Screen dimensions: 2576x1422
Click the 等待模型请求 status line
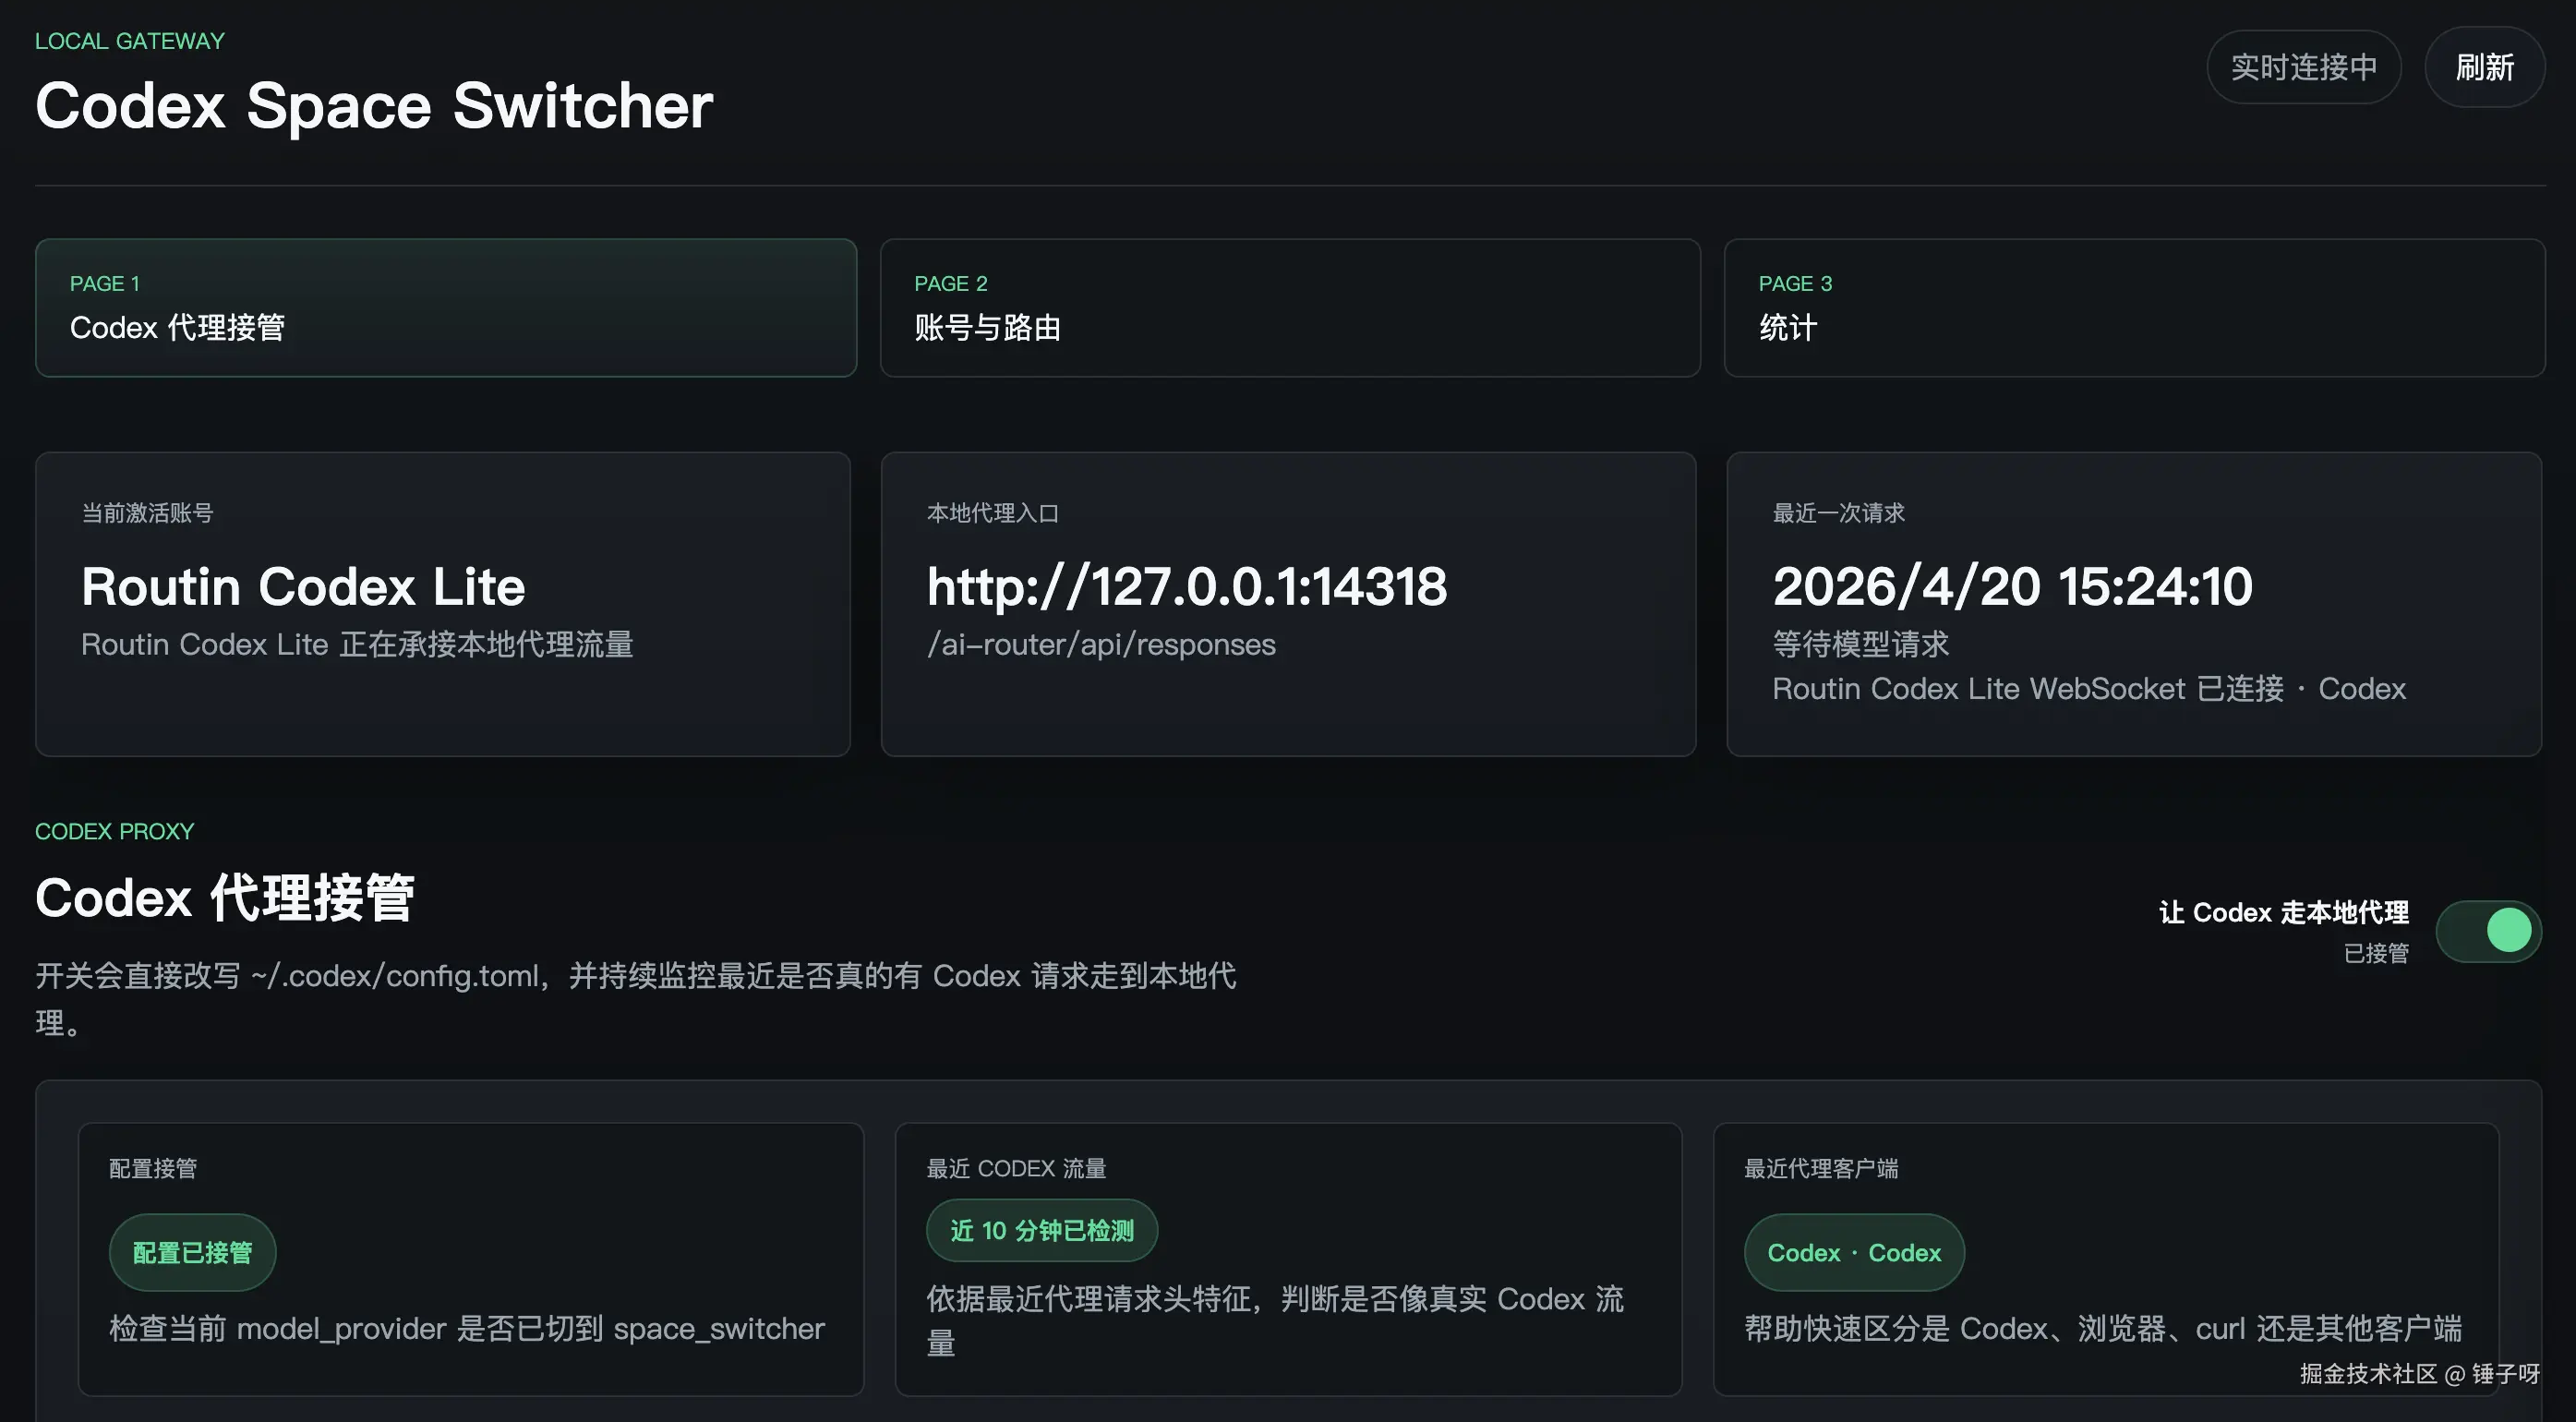click(1860, 645)
